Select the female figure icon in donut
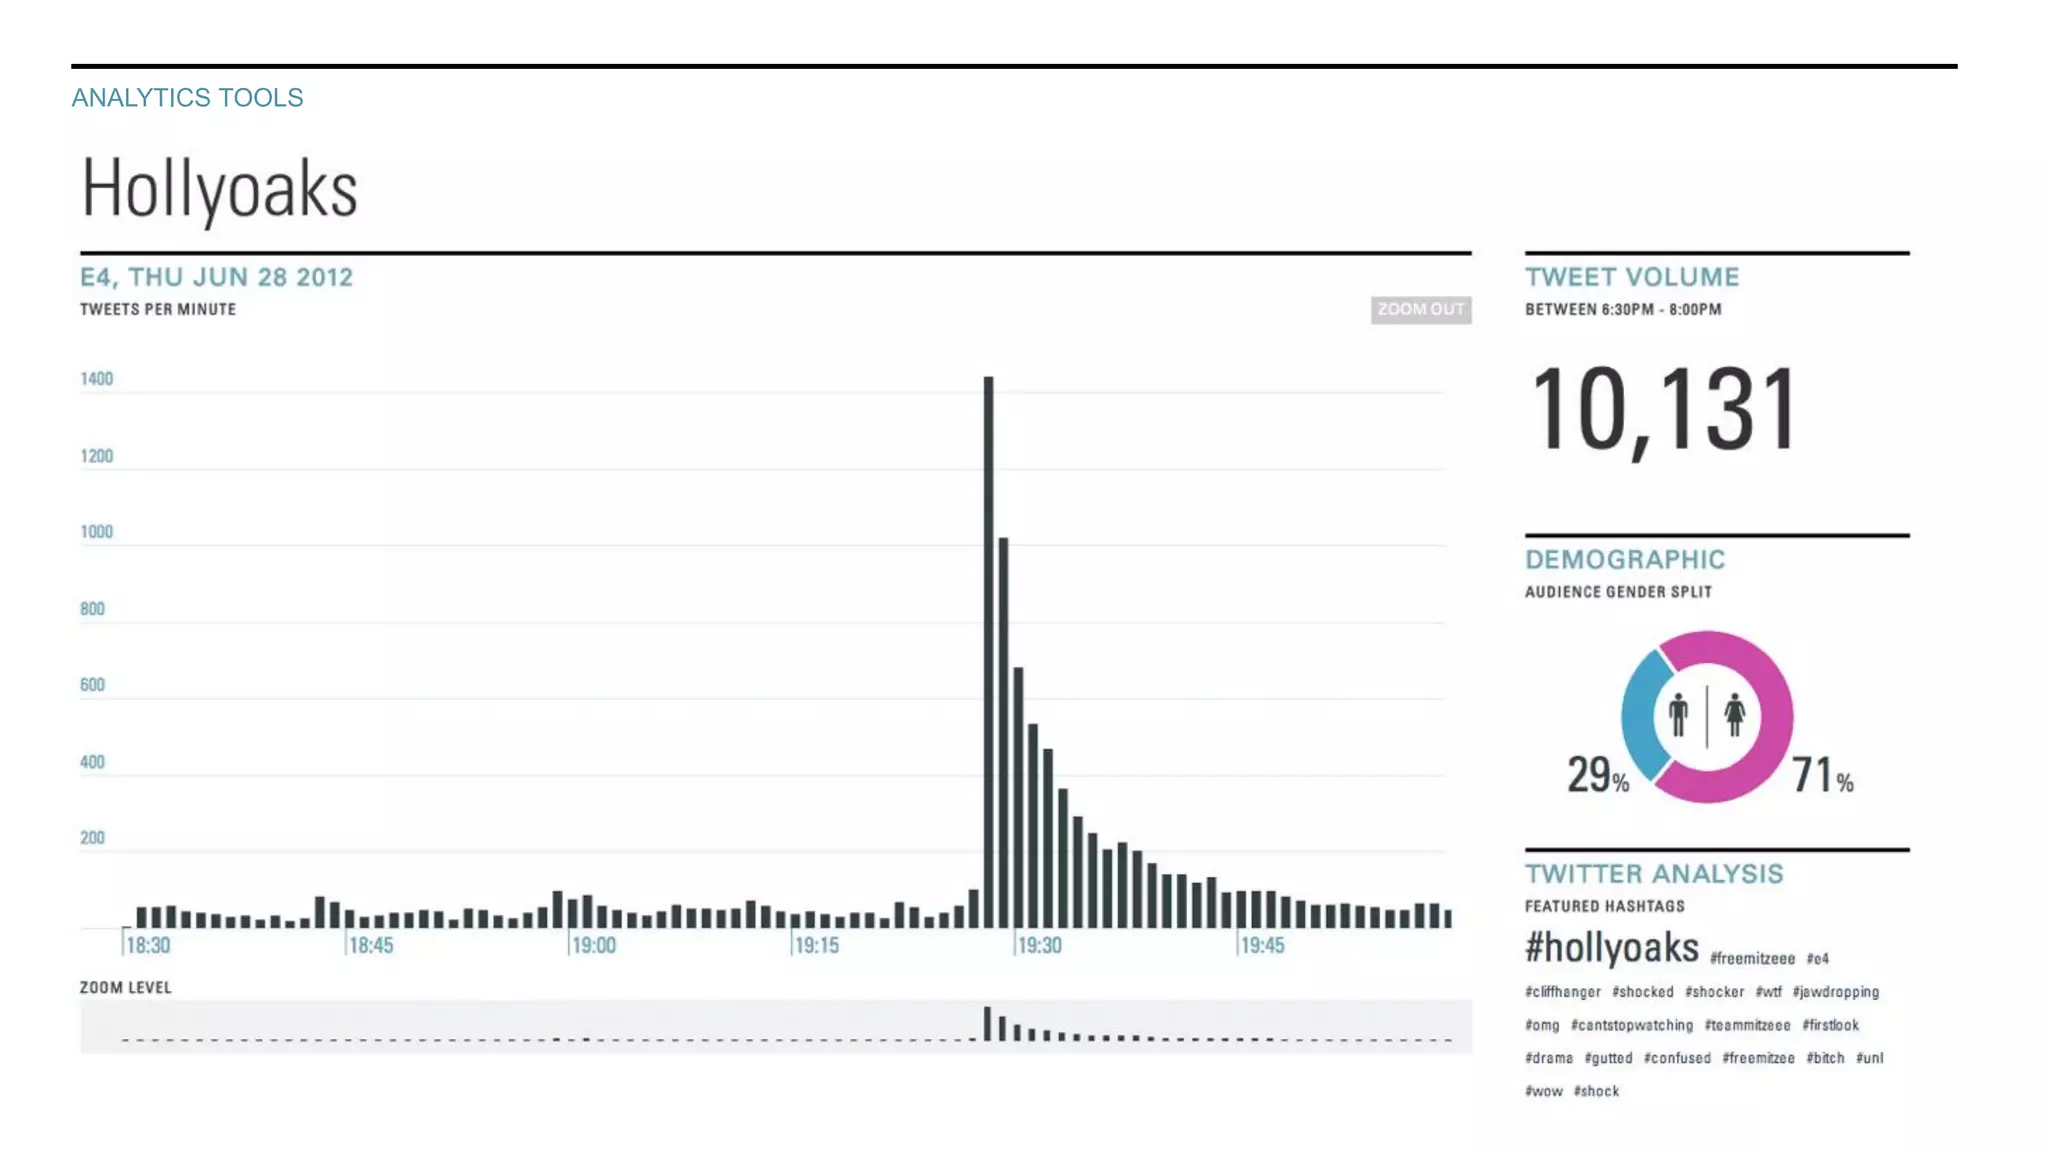 tap(1735, 715)
